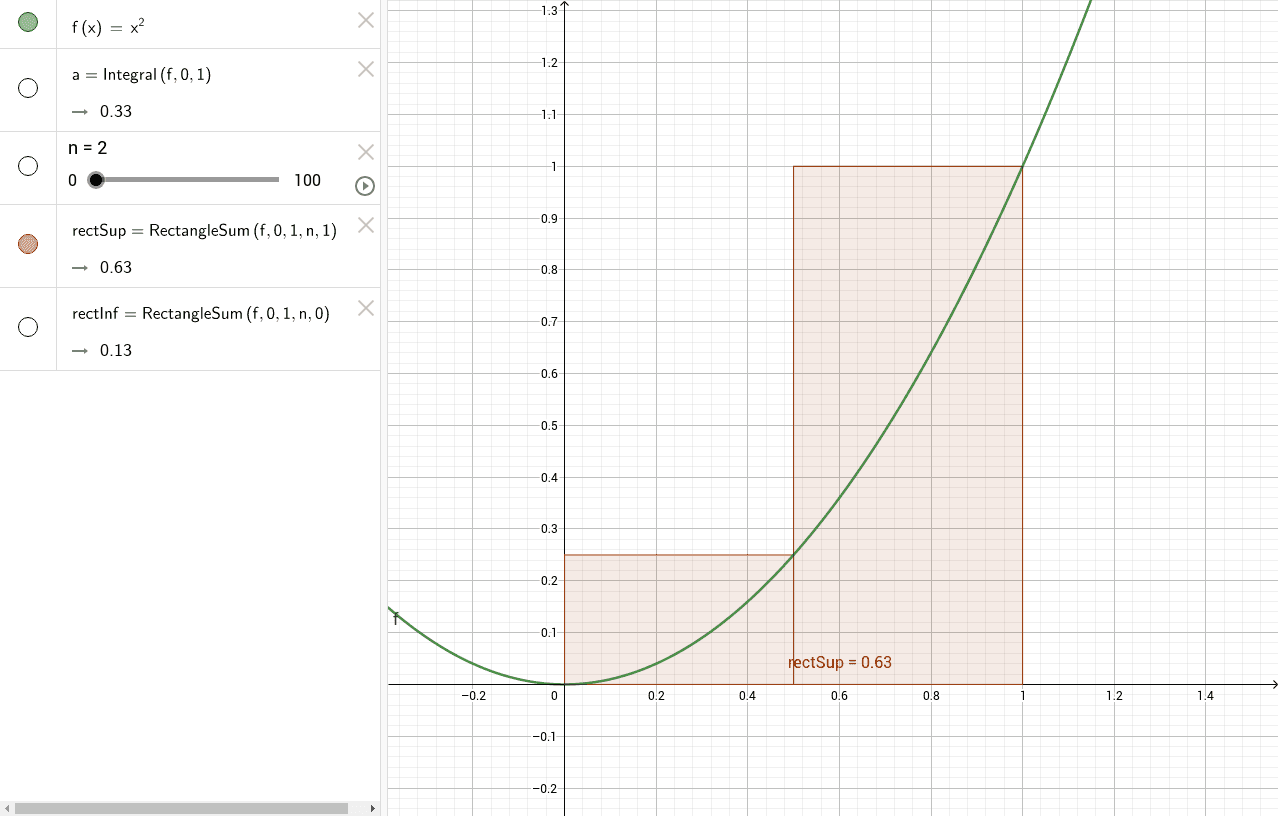This screenshot has height=818, width=1280.
Task: Toggle visibility of slider n object
Action: tap(27, 167)
